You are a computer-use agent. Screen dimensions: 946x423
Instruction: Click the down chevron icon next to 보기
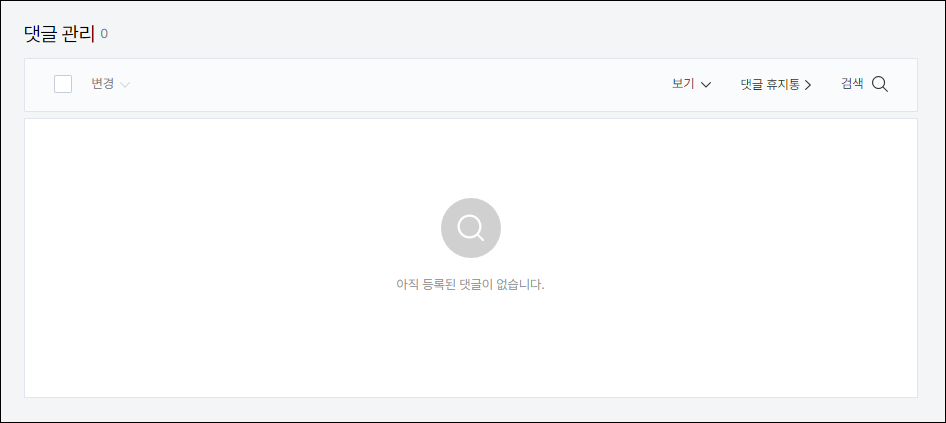(x=705, y=85)
